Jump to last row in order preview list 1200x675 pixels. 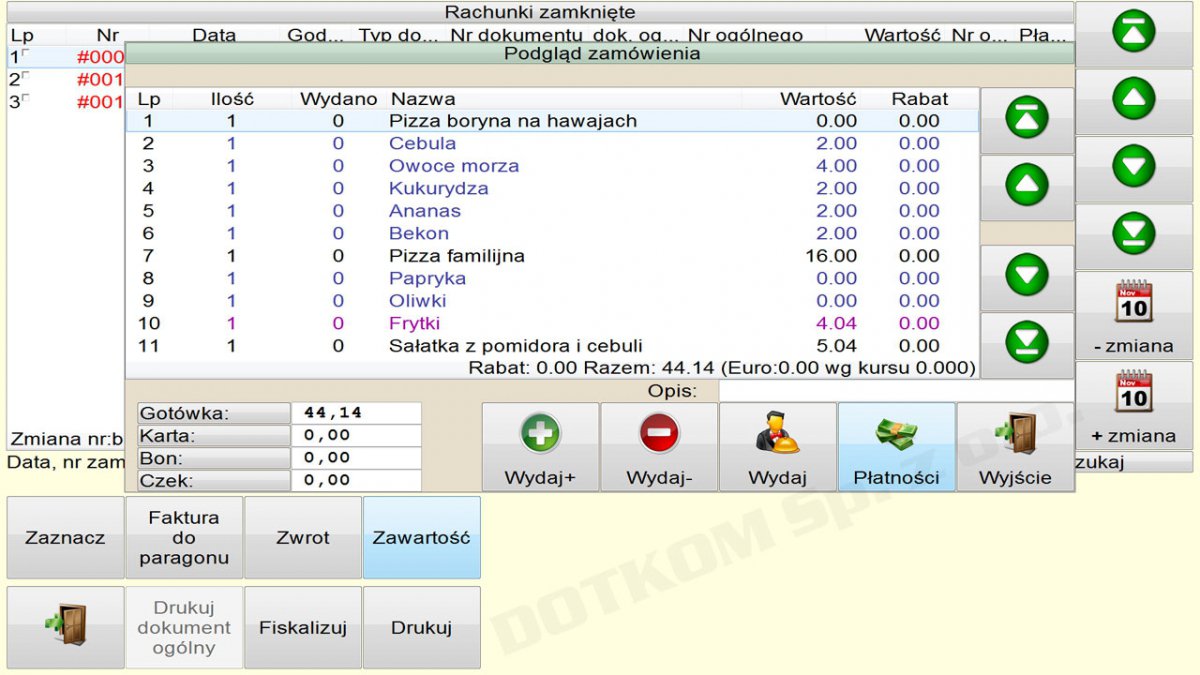[1027, 343]
